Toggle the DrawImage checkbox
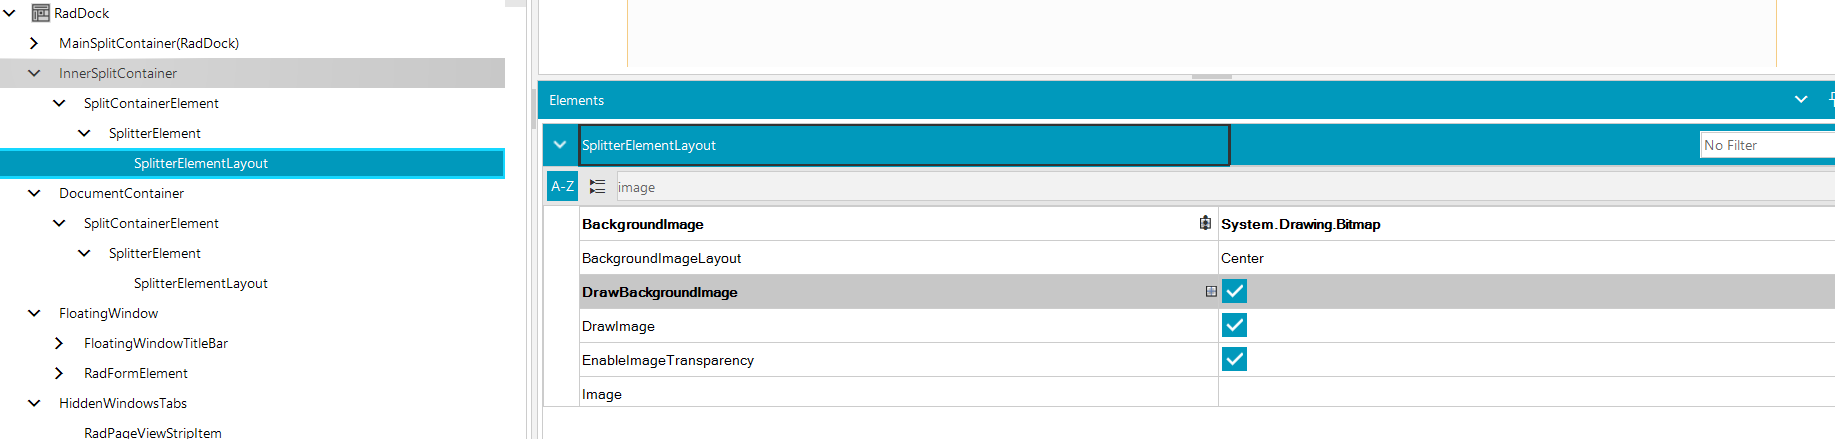The width and height of the screenshot is (1835, 439). (x=1234, y=326)
